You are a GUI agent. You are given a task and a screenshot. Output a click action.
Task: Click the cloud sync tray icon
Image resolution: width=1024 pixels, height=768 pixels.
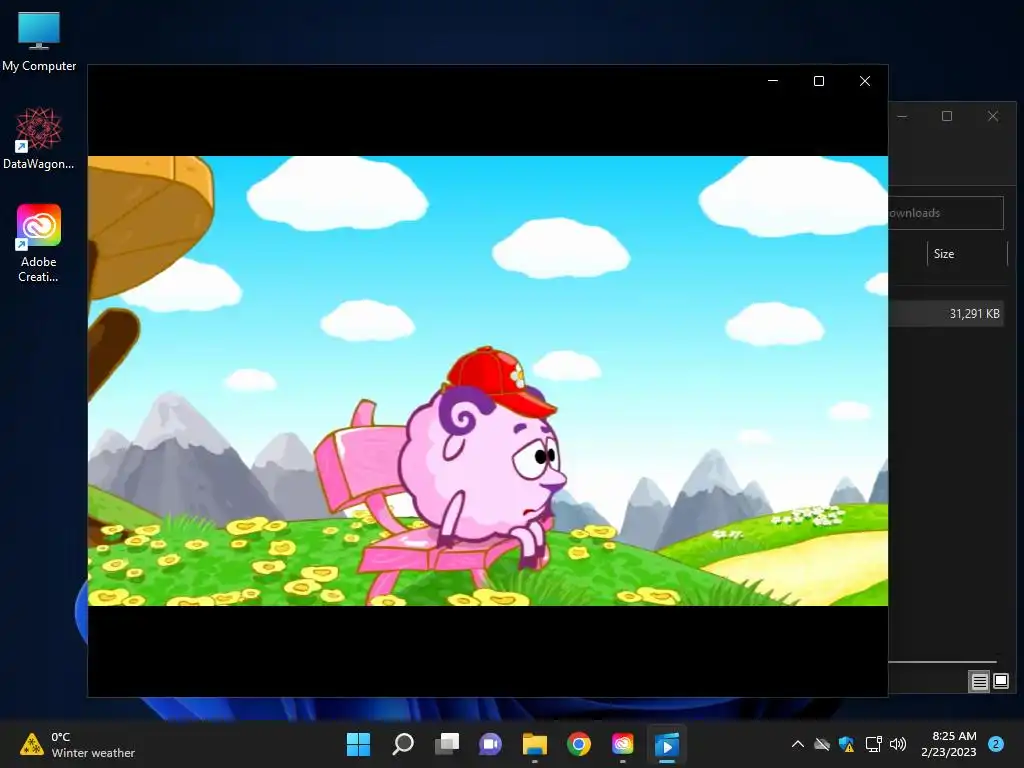tap(822, 744)
